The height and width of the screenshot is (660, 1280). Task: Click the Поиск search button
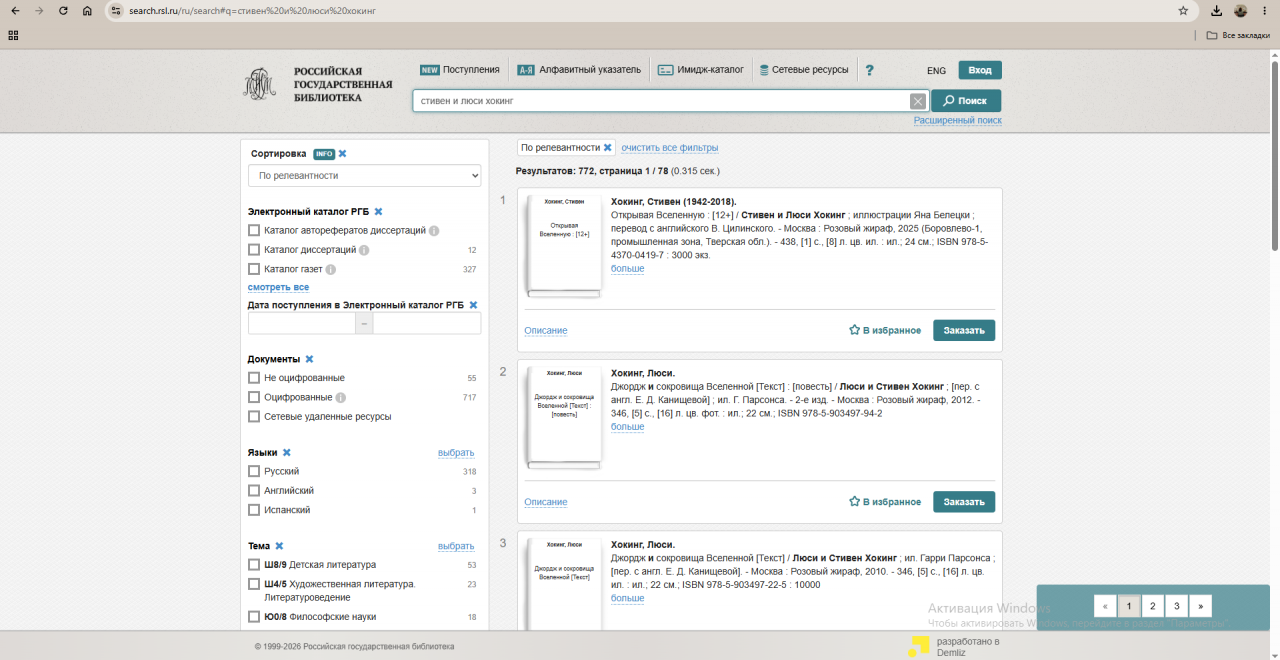pos(966,101)
